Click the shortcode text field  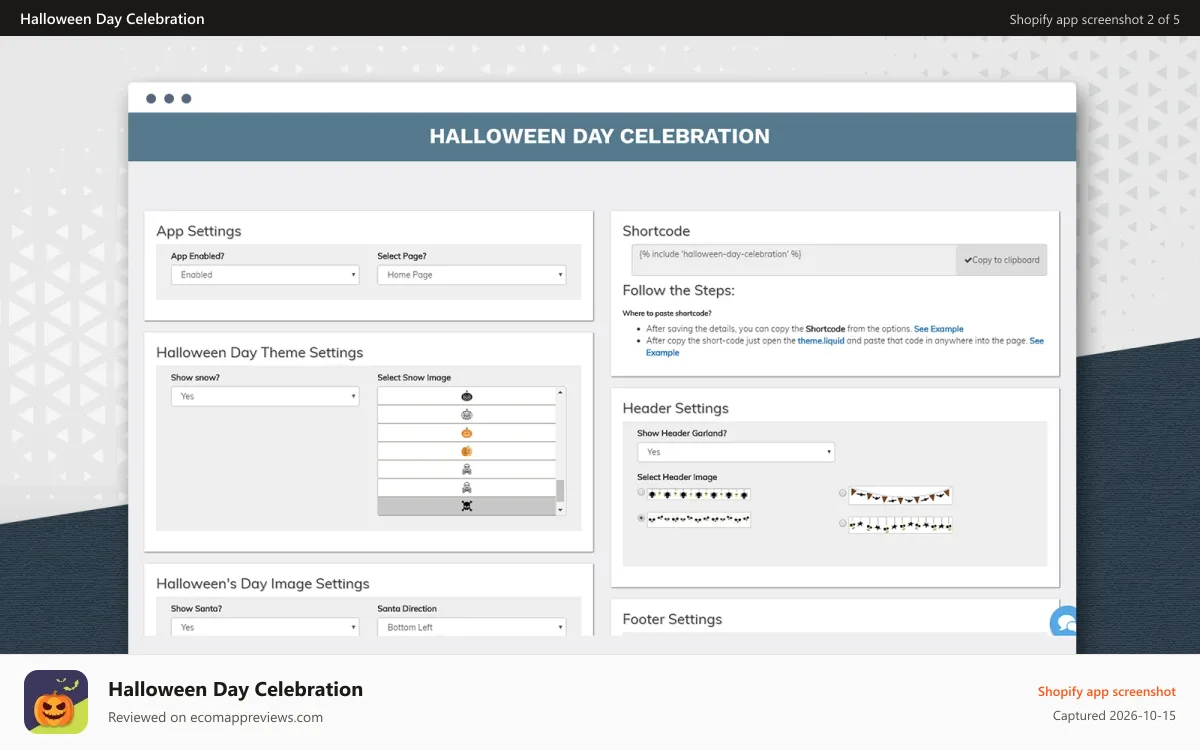point(794,260)
